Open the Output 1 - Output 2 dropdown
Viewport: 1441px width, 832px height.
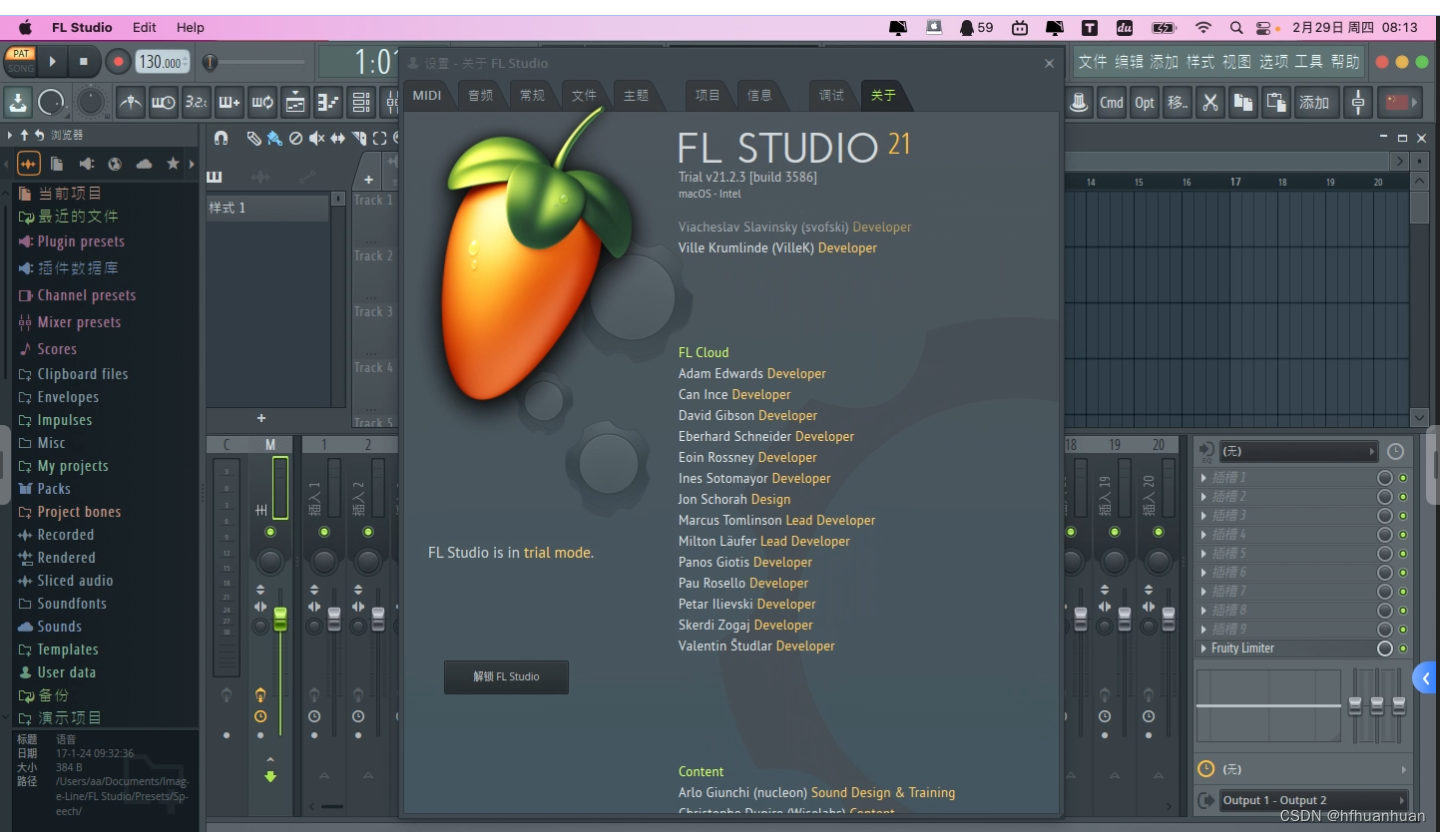click(x=1314, y=800)
